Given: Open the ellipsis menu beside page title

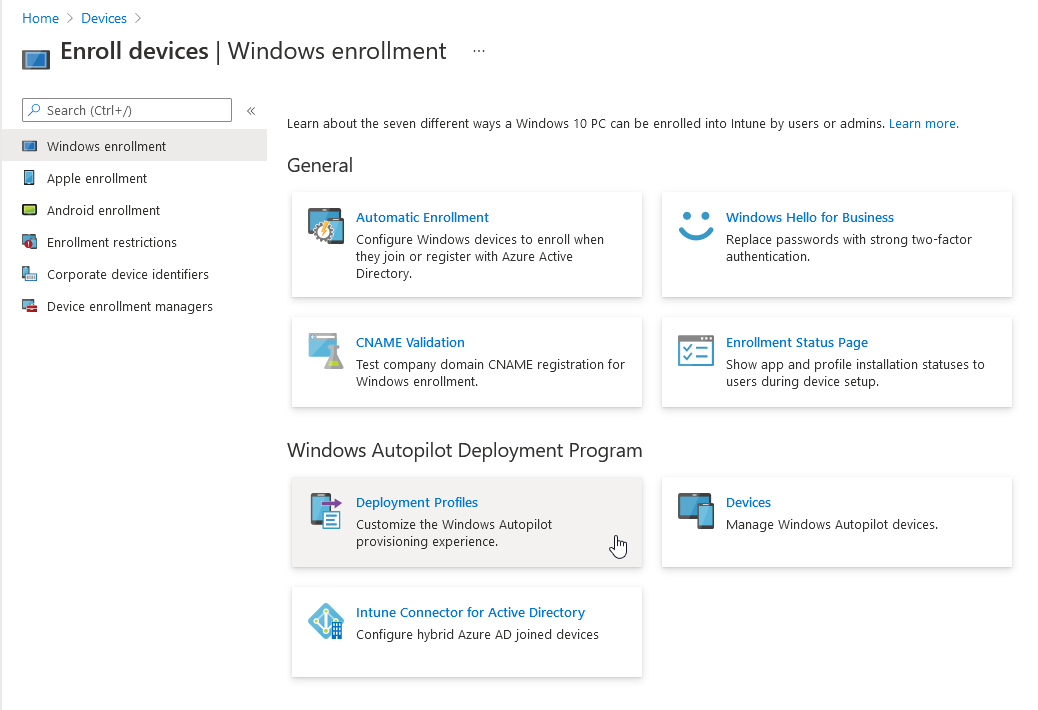Looking at the screenshot, I should [479, 51].
